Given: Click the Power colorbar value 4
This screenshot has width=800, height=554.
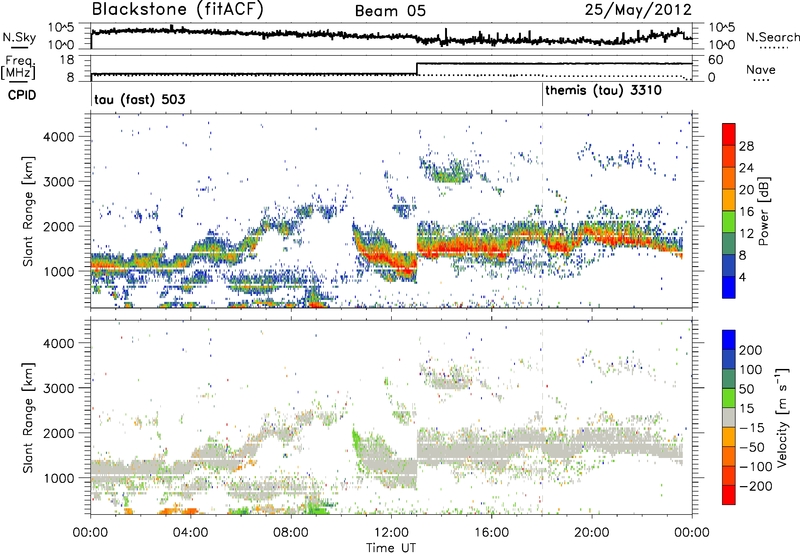Looking at the screenshot, I should (742, 277).
